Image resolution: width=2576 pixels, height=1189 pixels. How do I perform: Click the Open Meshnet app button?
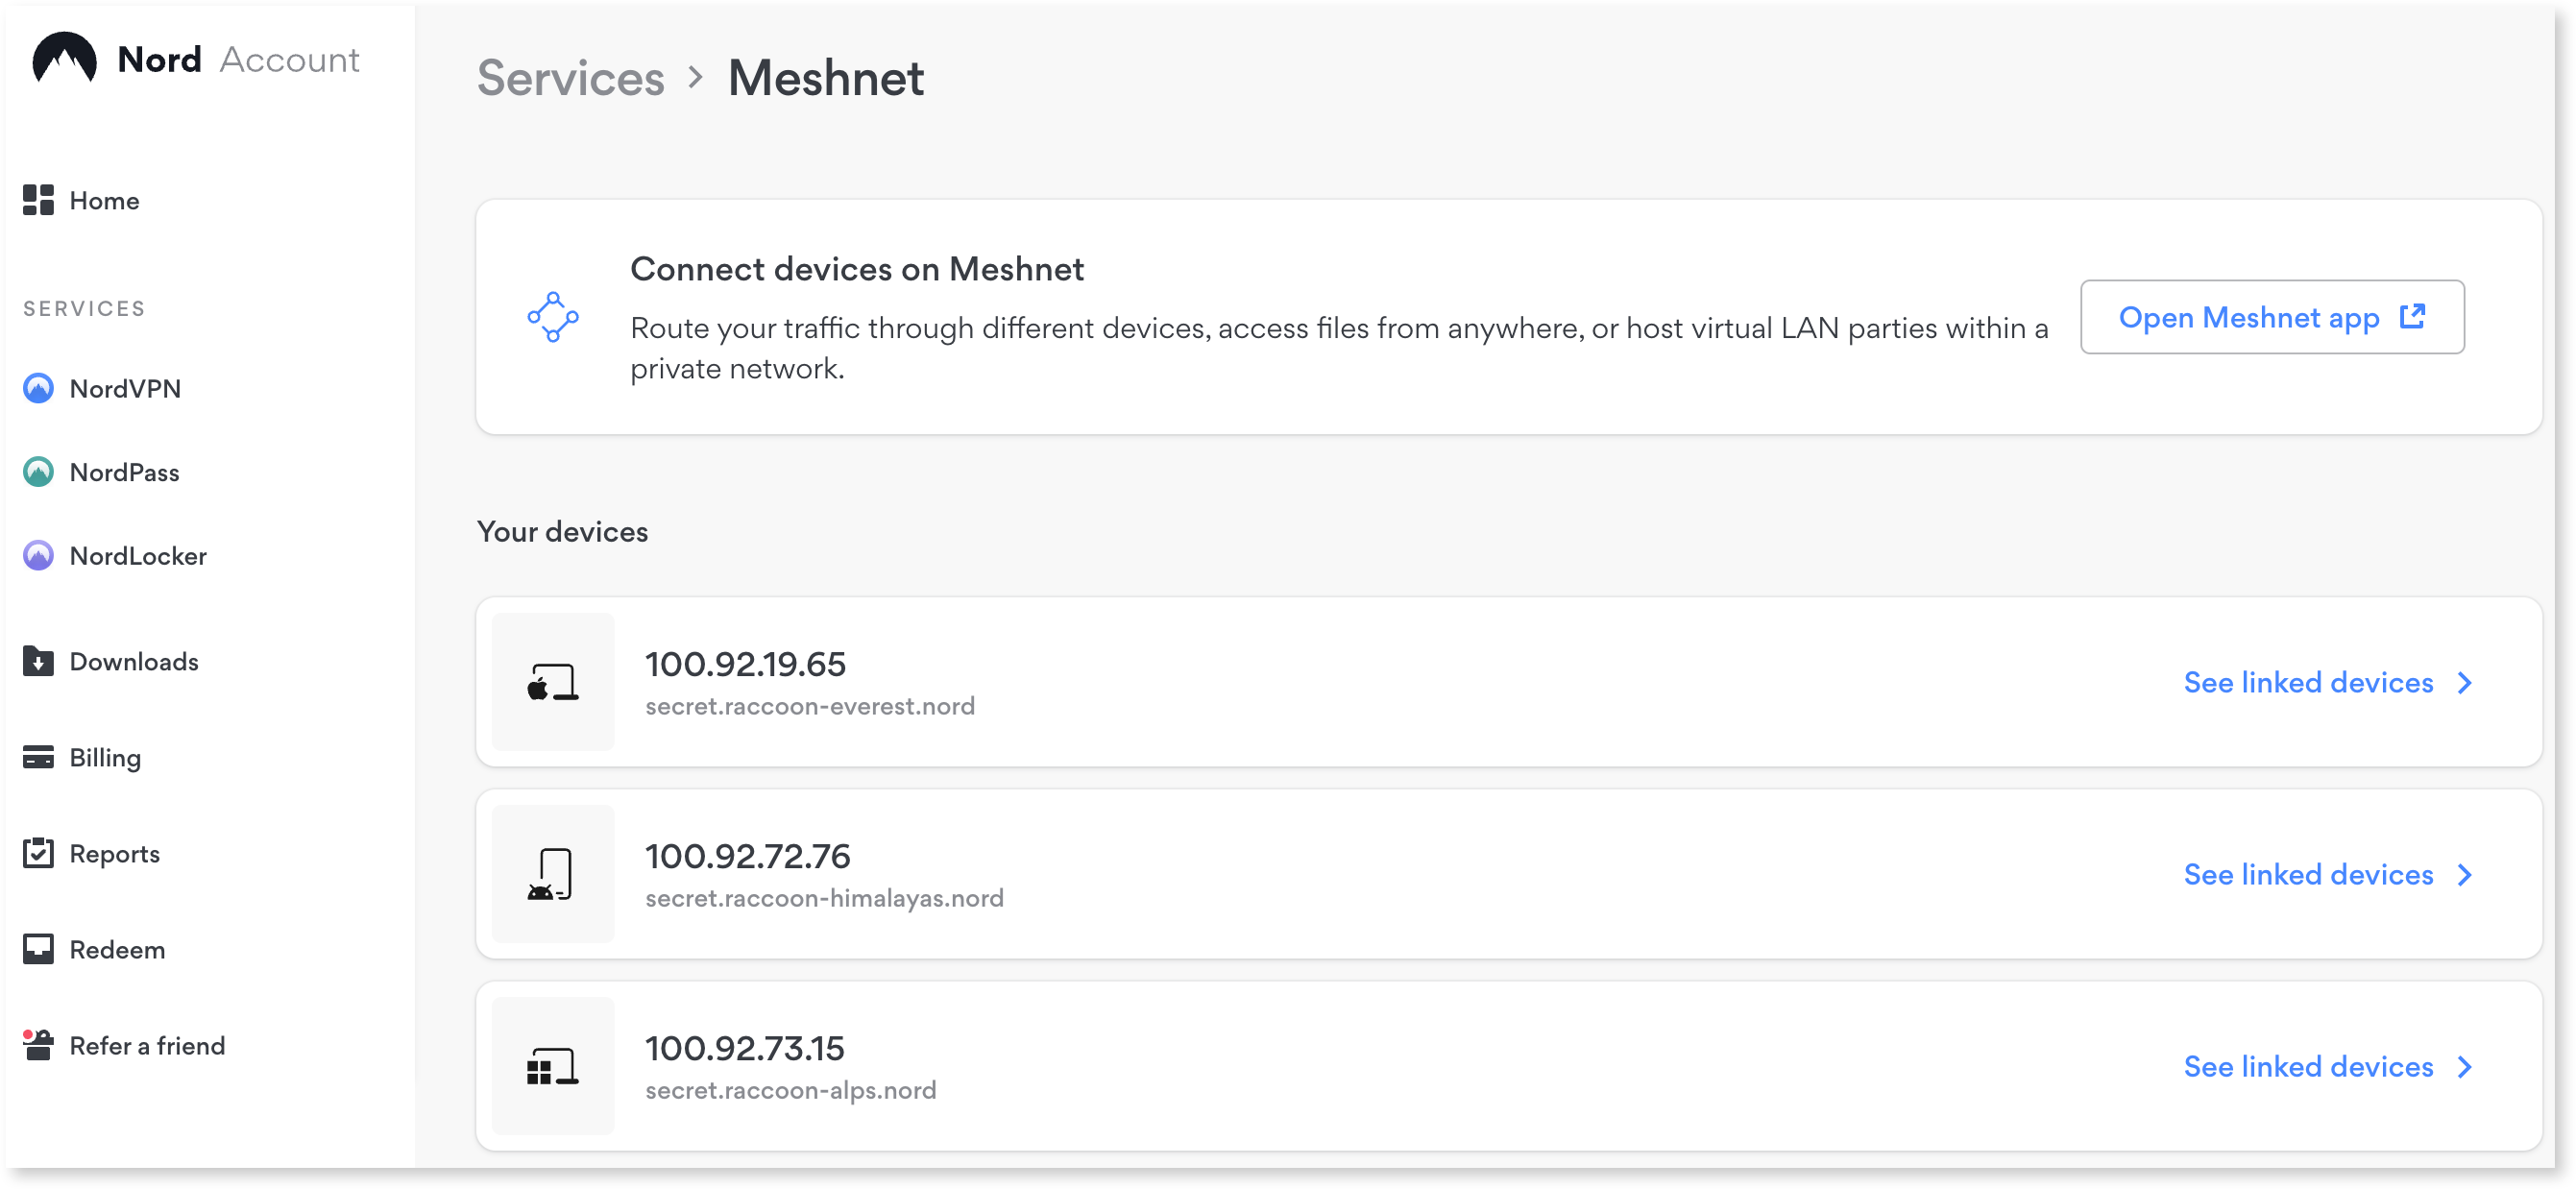coord(2271,317)
